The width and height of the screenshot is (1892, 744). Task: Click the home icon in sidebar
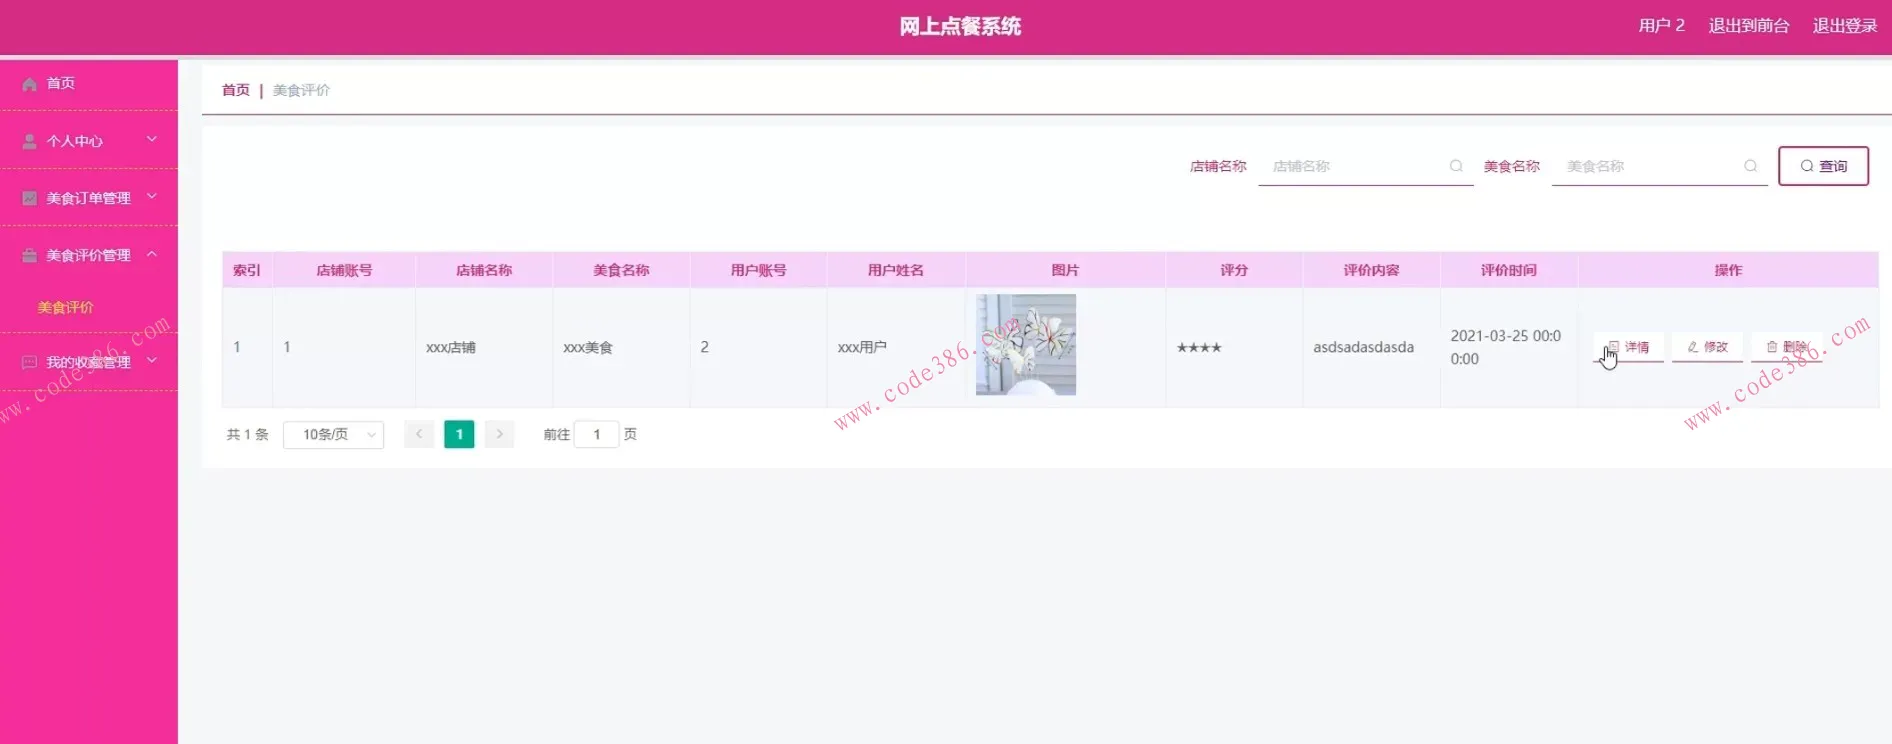pos(30,84)
